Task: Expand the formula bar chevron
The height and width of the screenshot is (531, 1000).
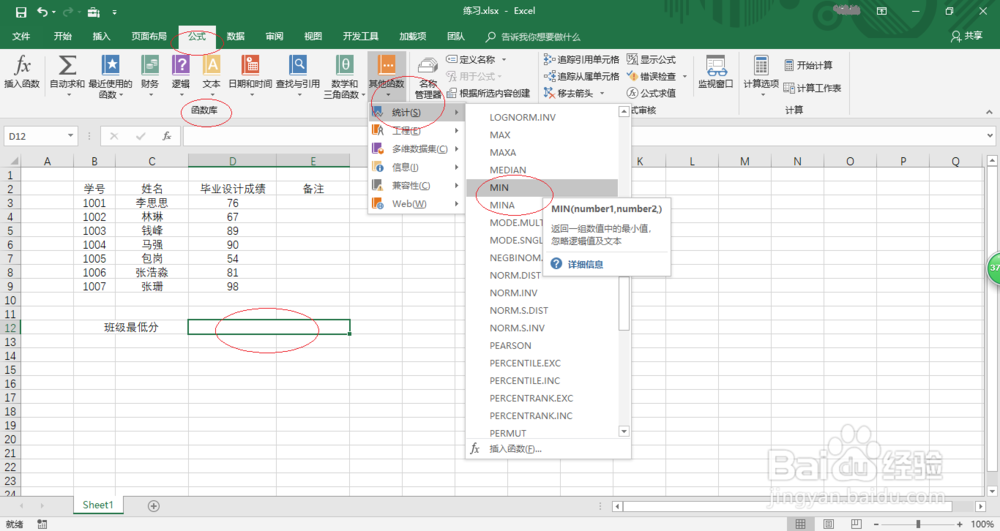Action: (990, 135)
